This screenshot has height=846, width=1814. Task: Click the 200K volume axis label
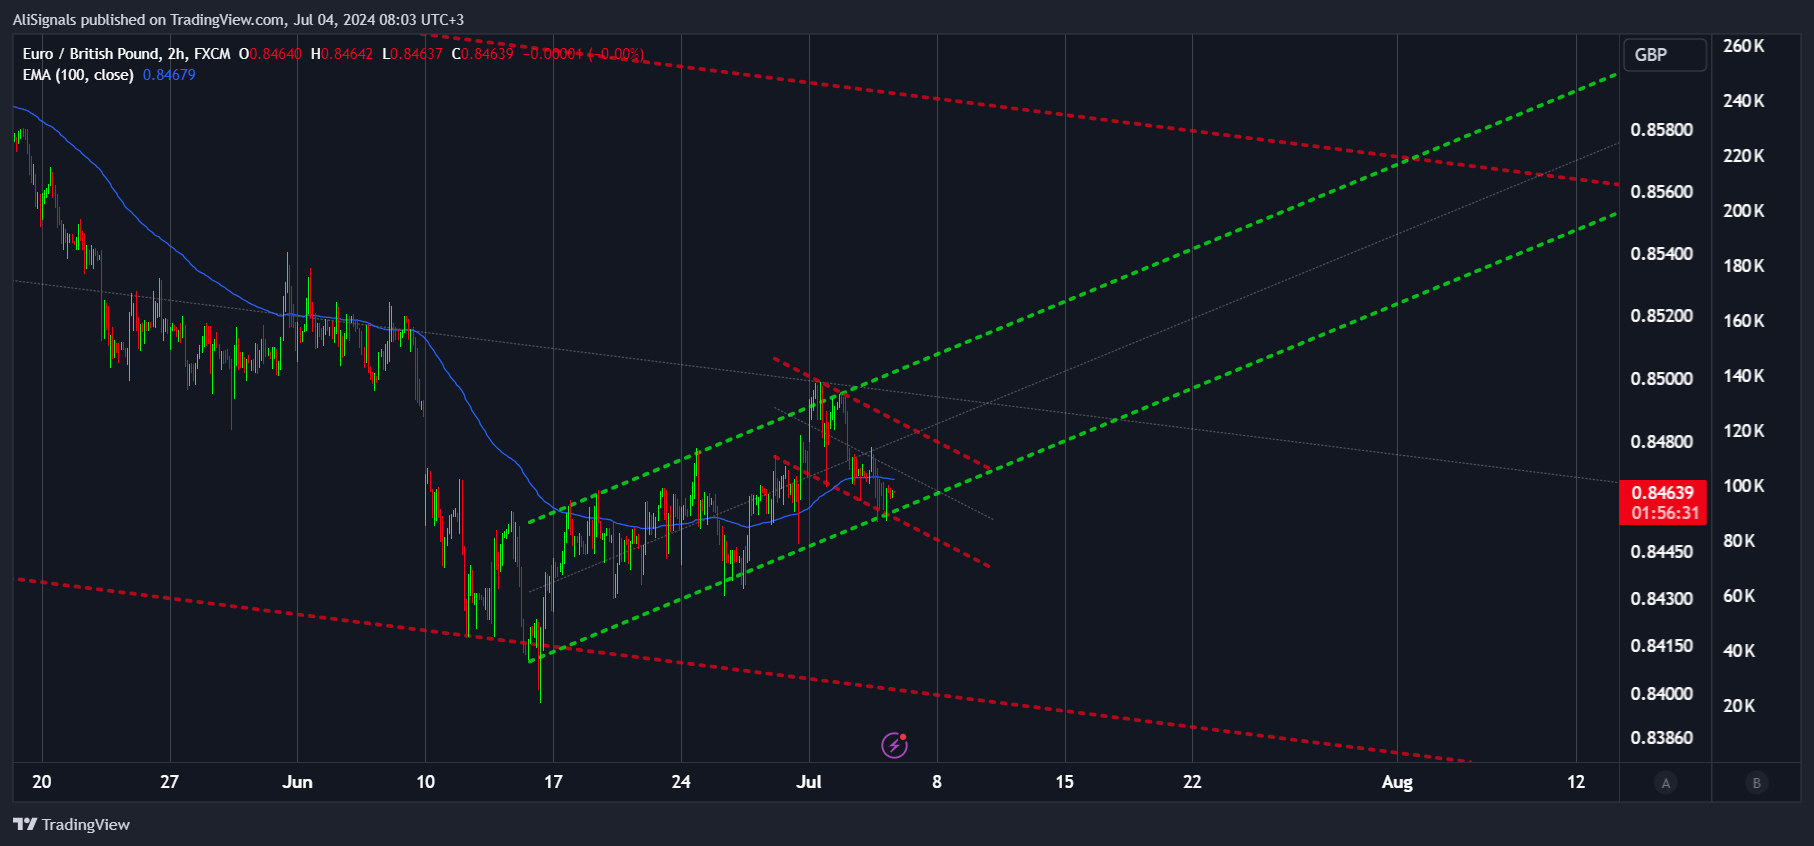[1743, 211]
